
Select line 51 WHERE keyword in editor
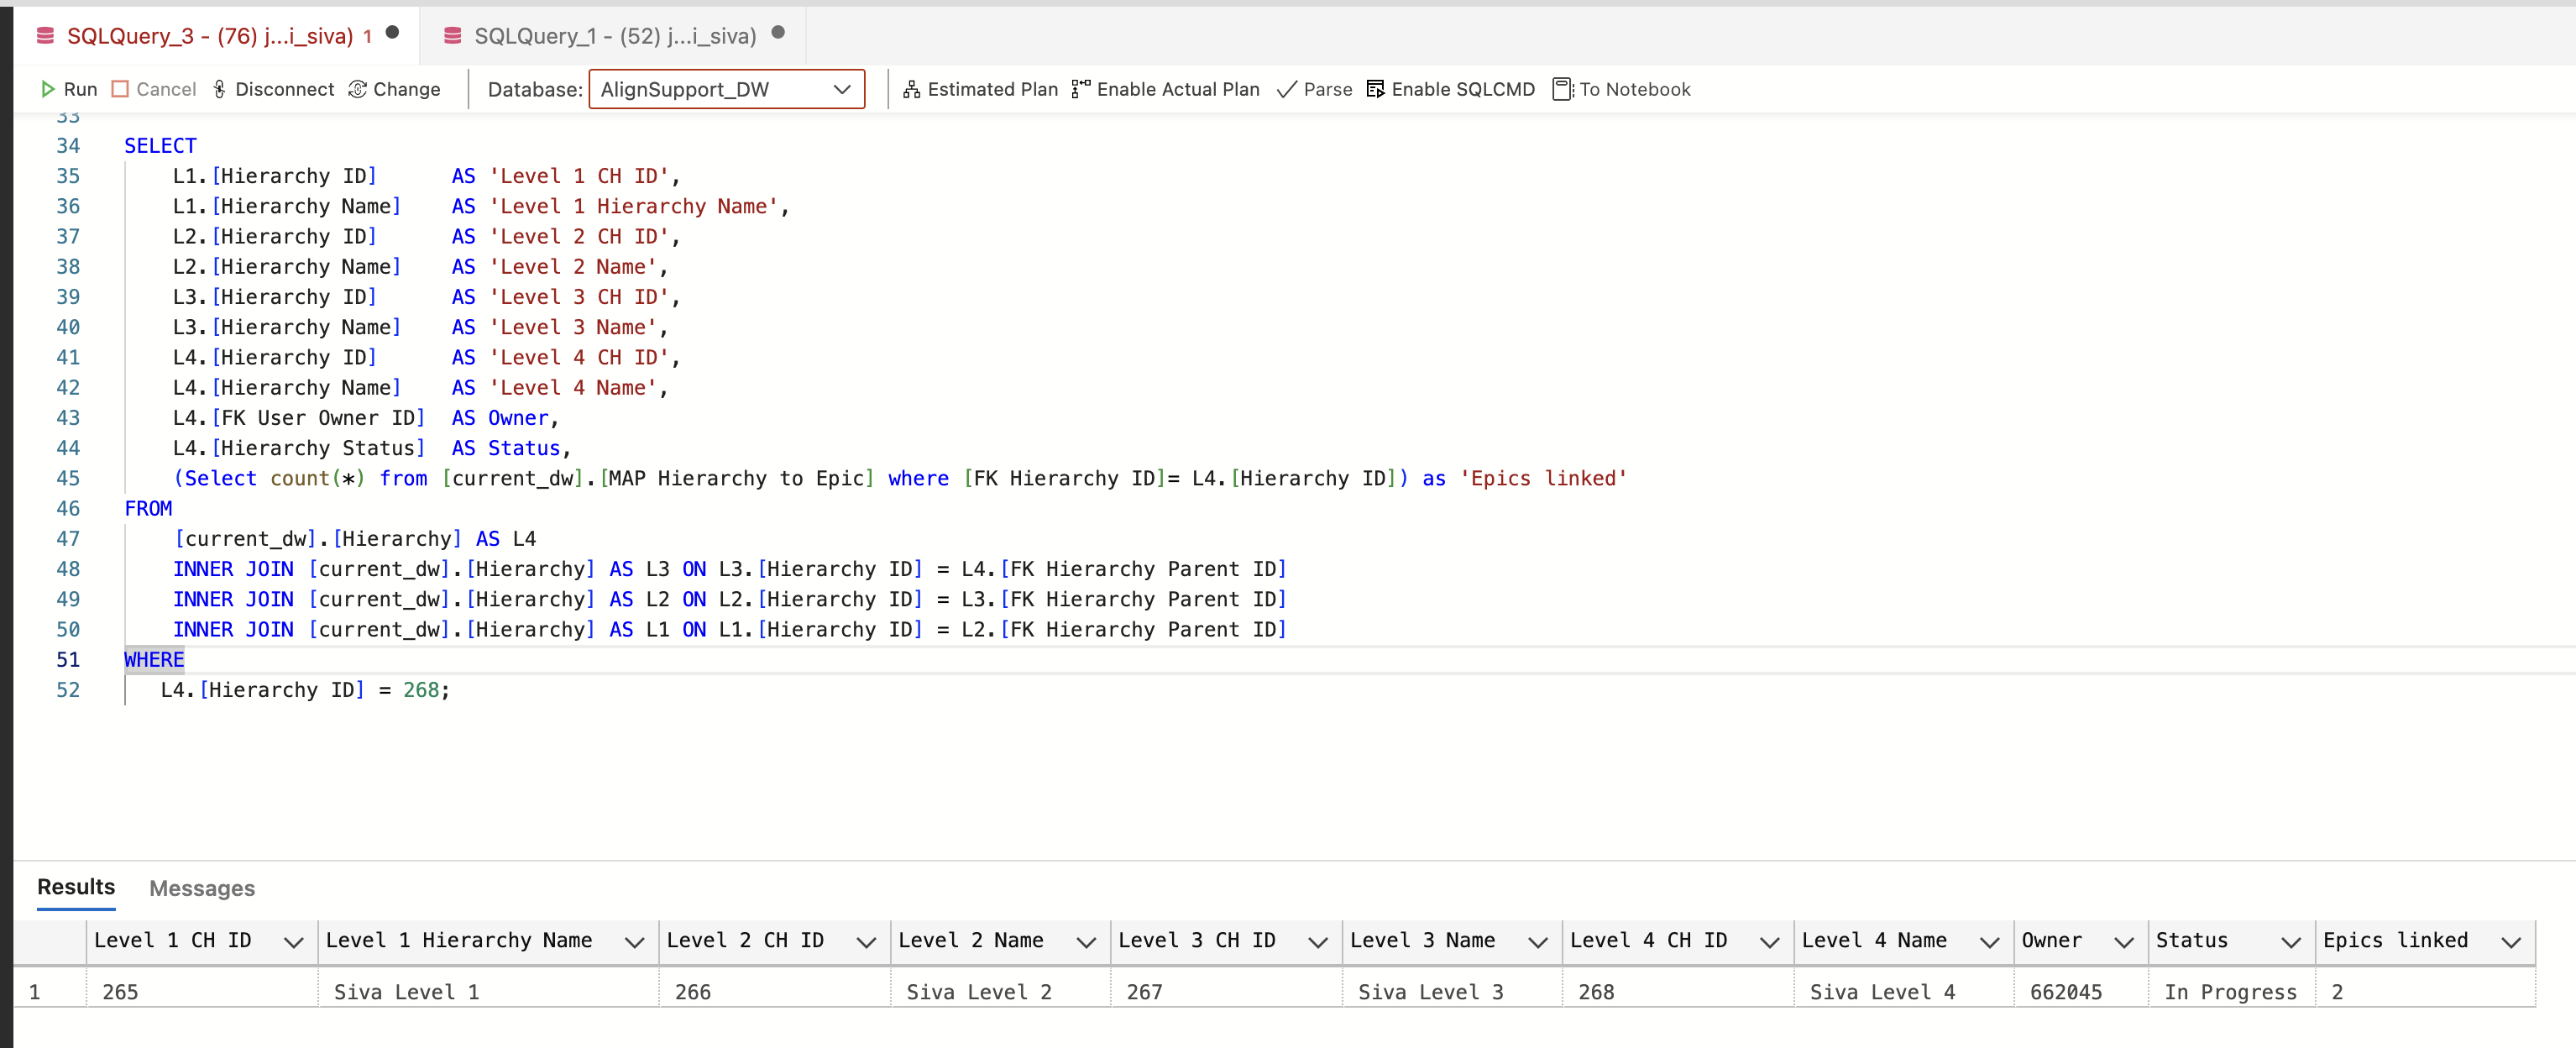[154, 659]
